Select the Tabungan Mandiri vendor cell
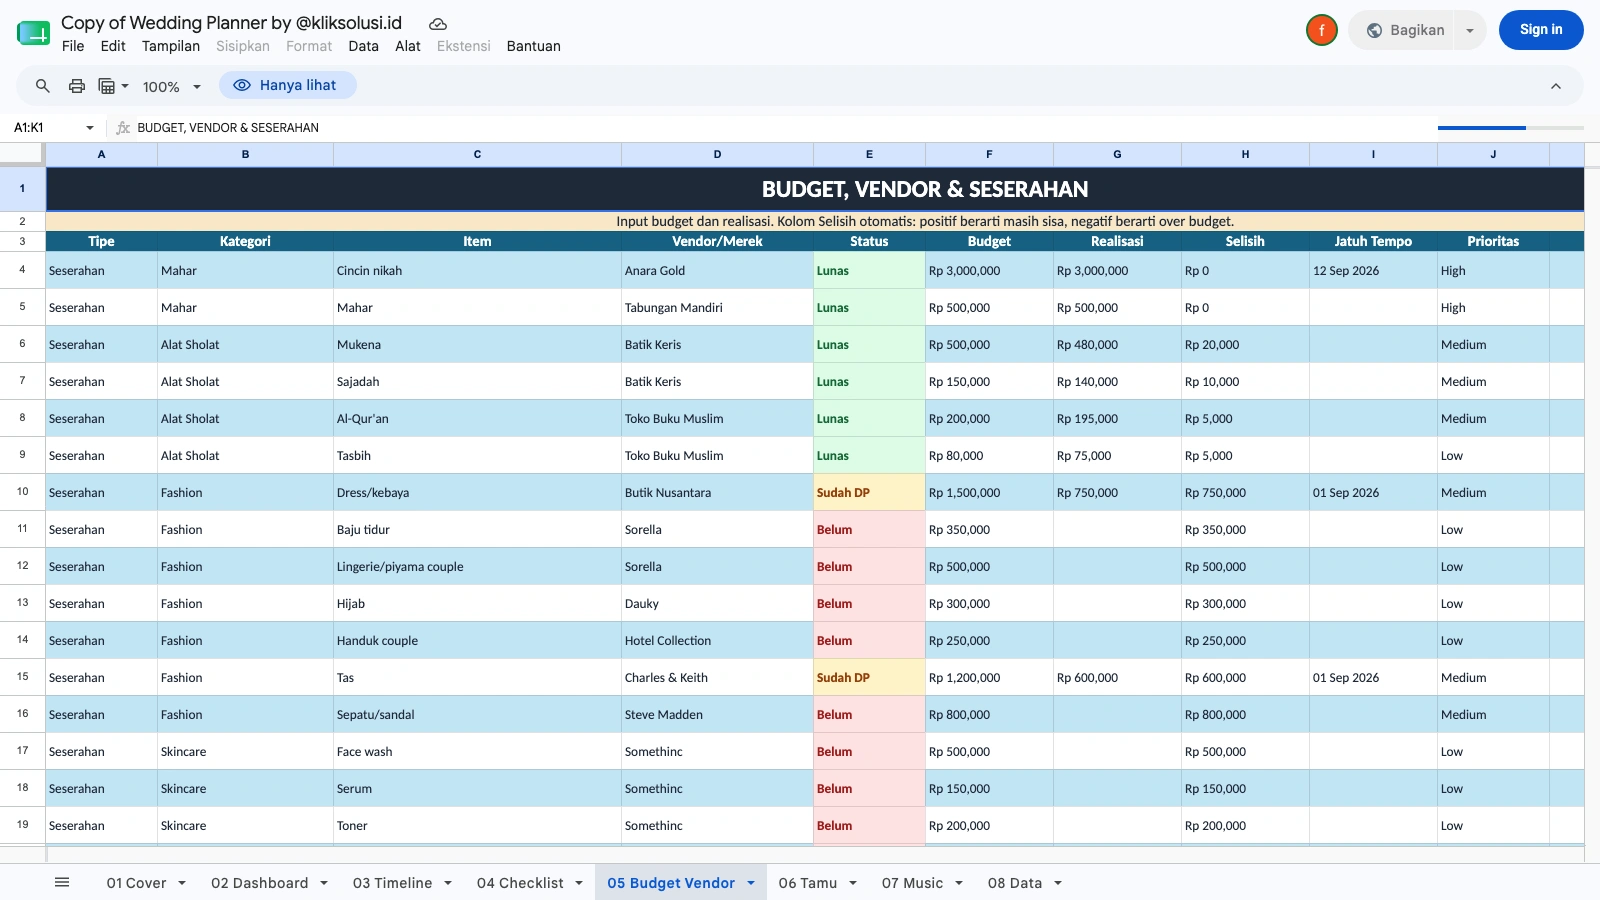1600x900 pixels. pyautogui.click(x=717, y=308)
